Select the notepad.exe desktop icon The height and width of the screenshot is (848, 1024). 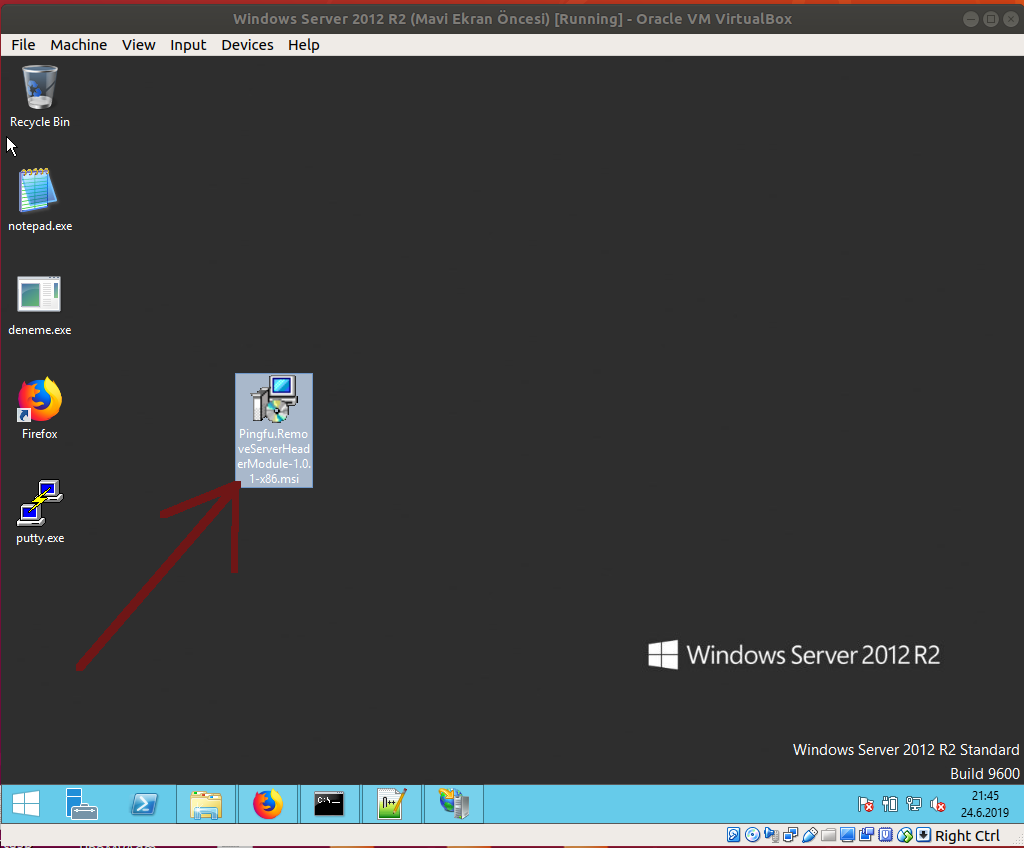click(40, 200)
